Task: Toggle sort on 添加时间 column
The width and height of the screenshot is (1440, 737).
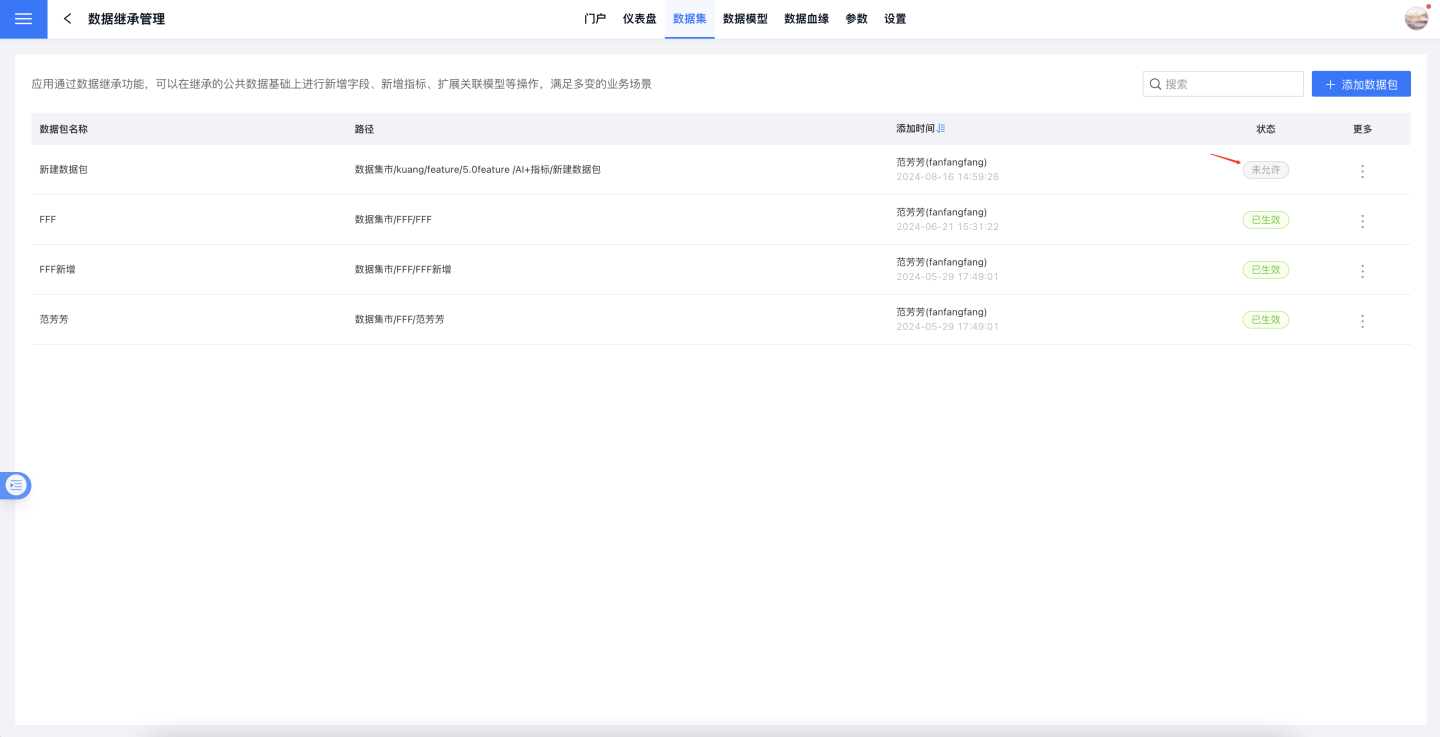Action: pyautogui.click(x=941, y=129)
